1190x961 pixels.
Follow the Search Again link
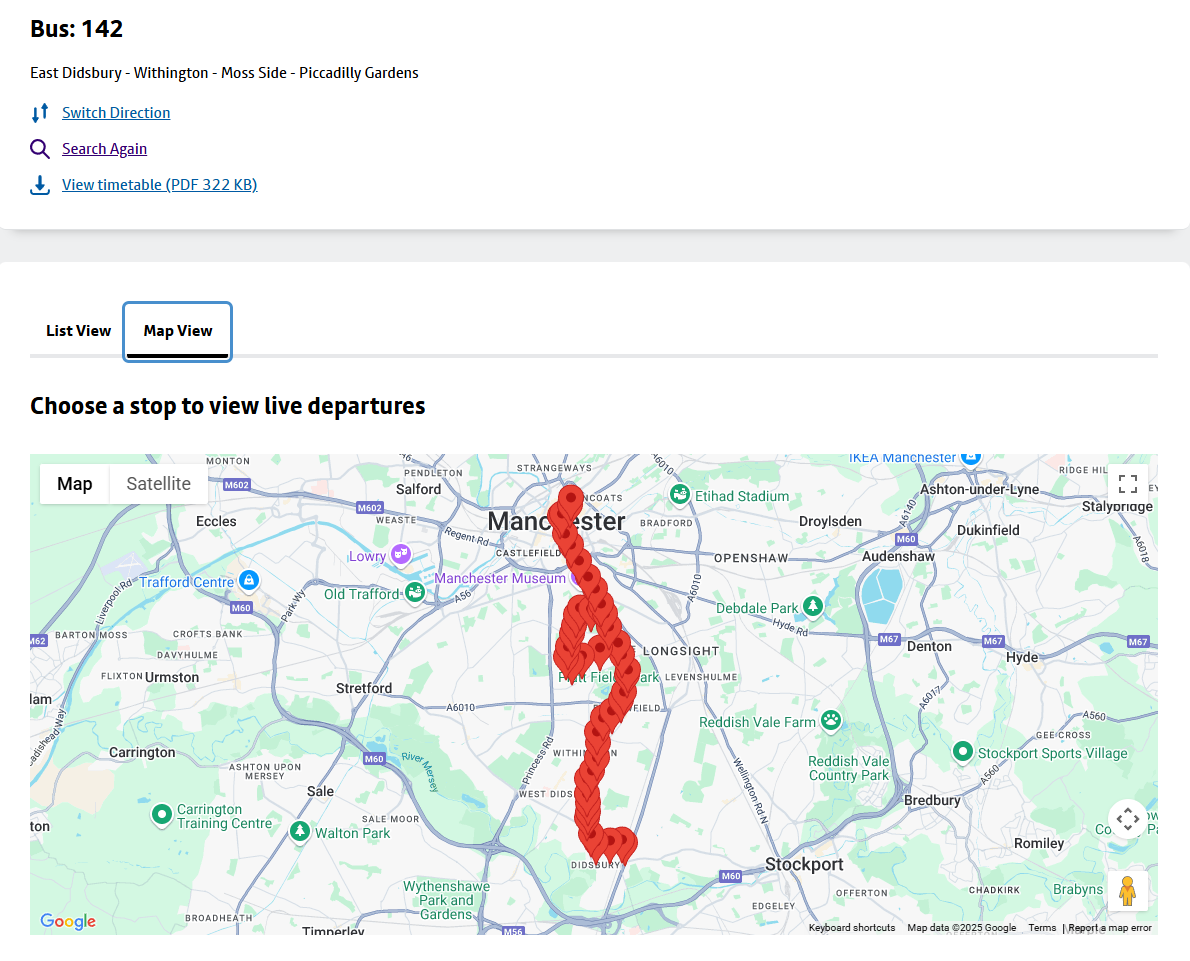(x=105, y=149)
